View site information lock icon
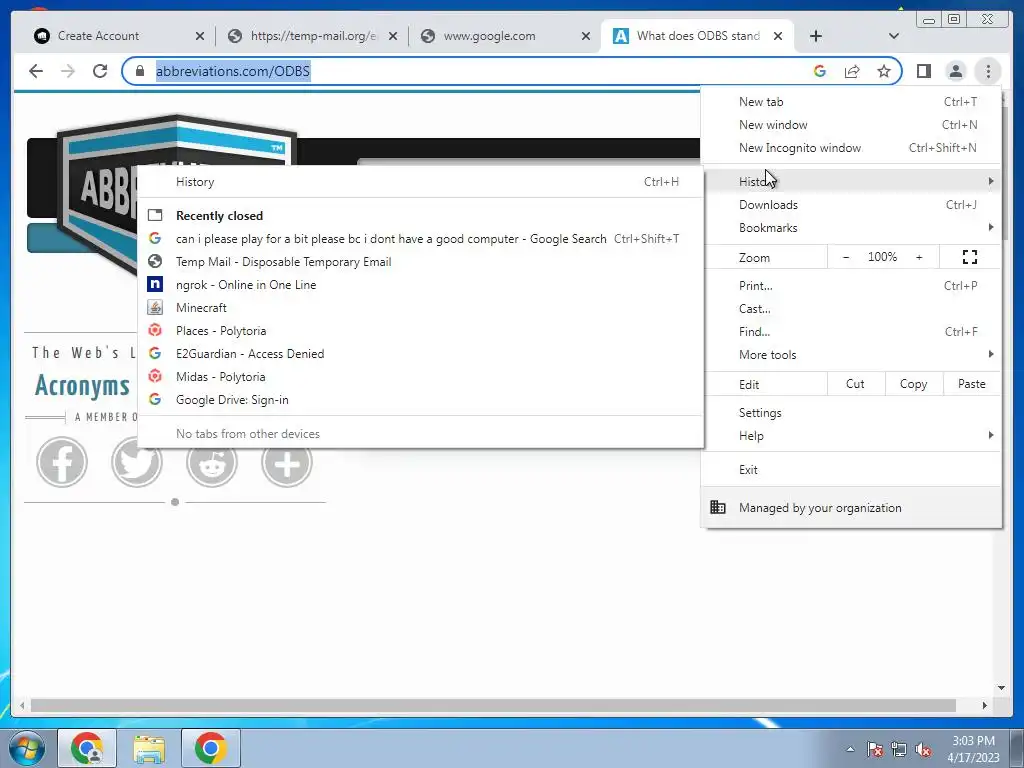The height and width of the screenshot is (768, 1024). tap(139, 71)
